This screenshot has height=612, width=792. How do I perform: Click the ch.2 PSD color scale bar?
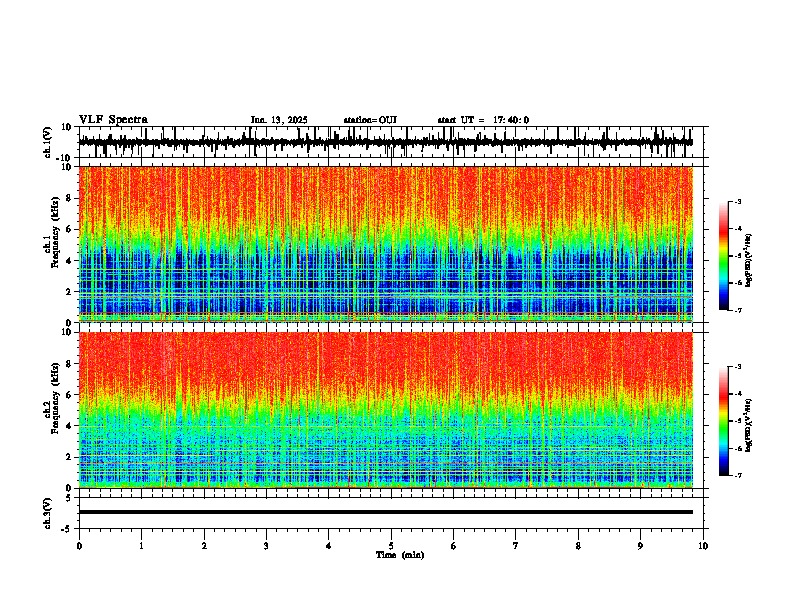pos(724,421)
